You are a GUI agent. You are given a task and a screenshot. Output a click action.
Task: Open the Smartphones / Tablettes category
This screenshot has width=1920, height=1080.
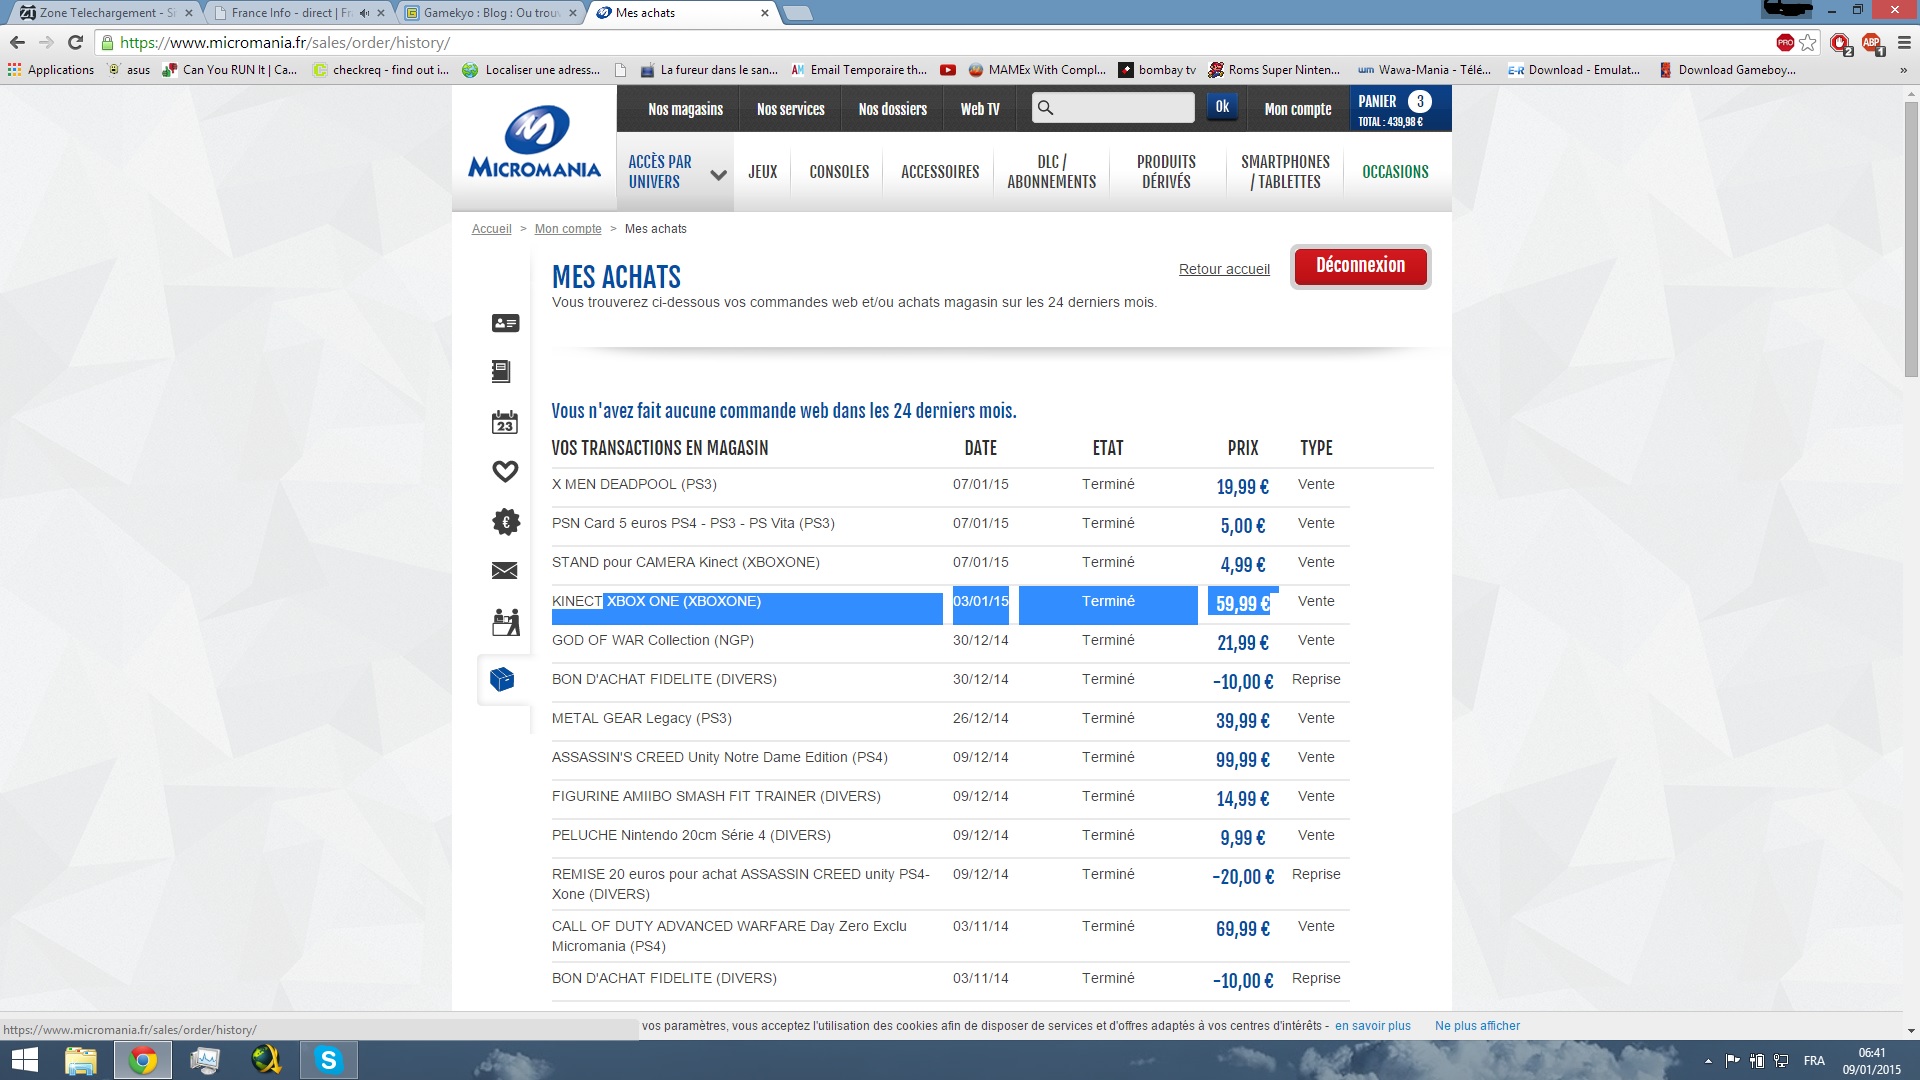tap(1286, 172)
